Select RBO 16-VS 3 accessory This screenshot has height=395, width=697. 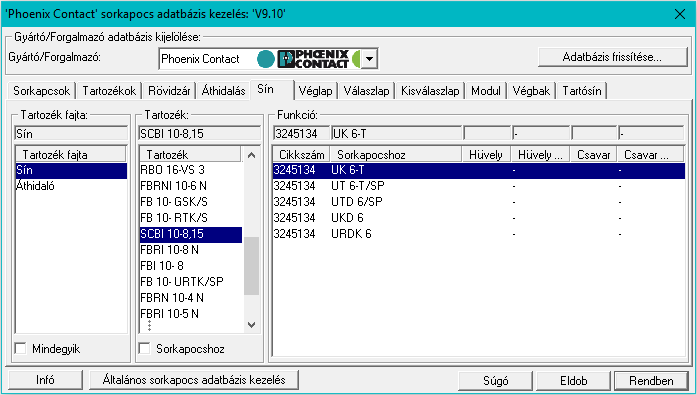(x=191, y=170)
